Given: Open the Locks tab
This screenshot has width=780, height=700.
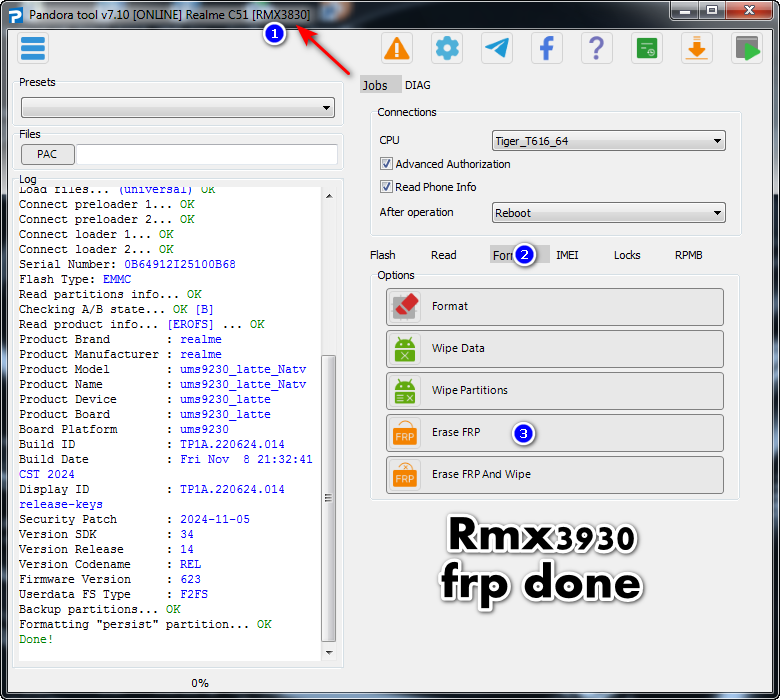Looking at the screenshot, I should point(627,255).
